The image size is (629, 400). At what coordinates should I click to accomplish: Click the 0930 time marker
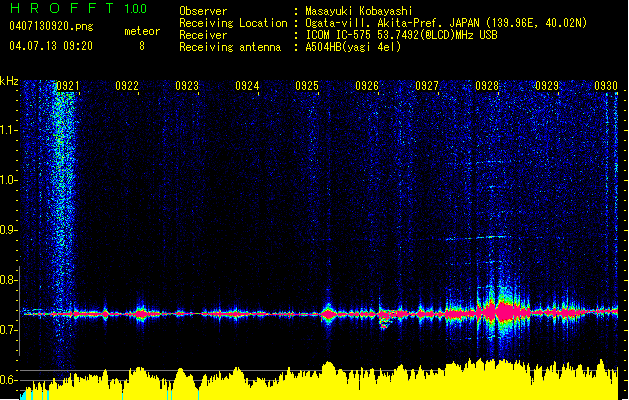[606, 86]
